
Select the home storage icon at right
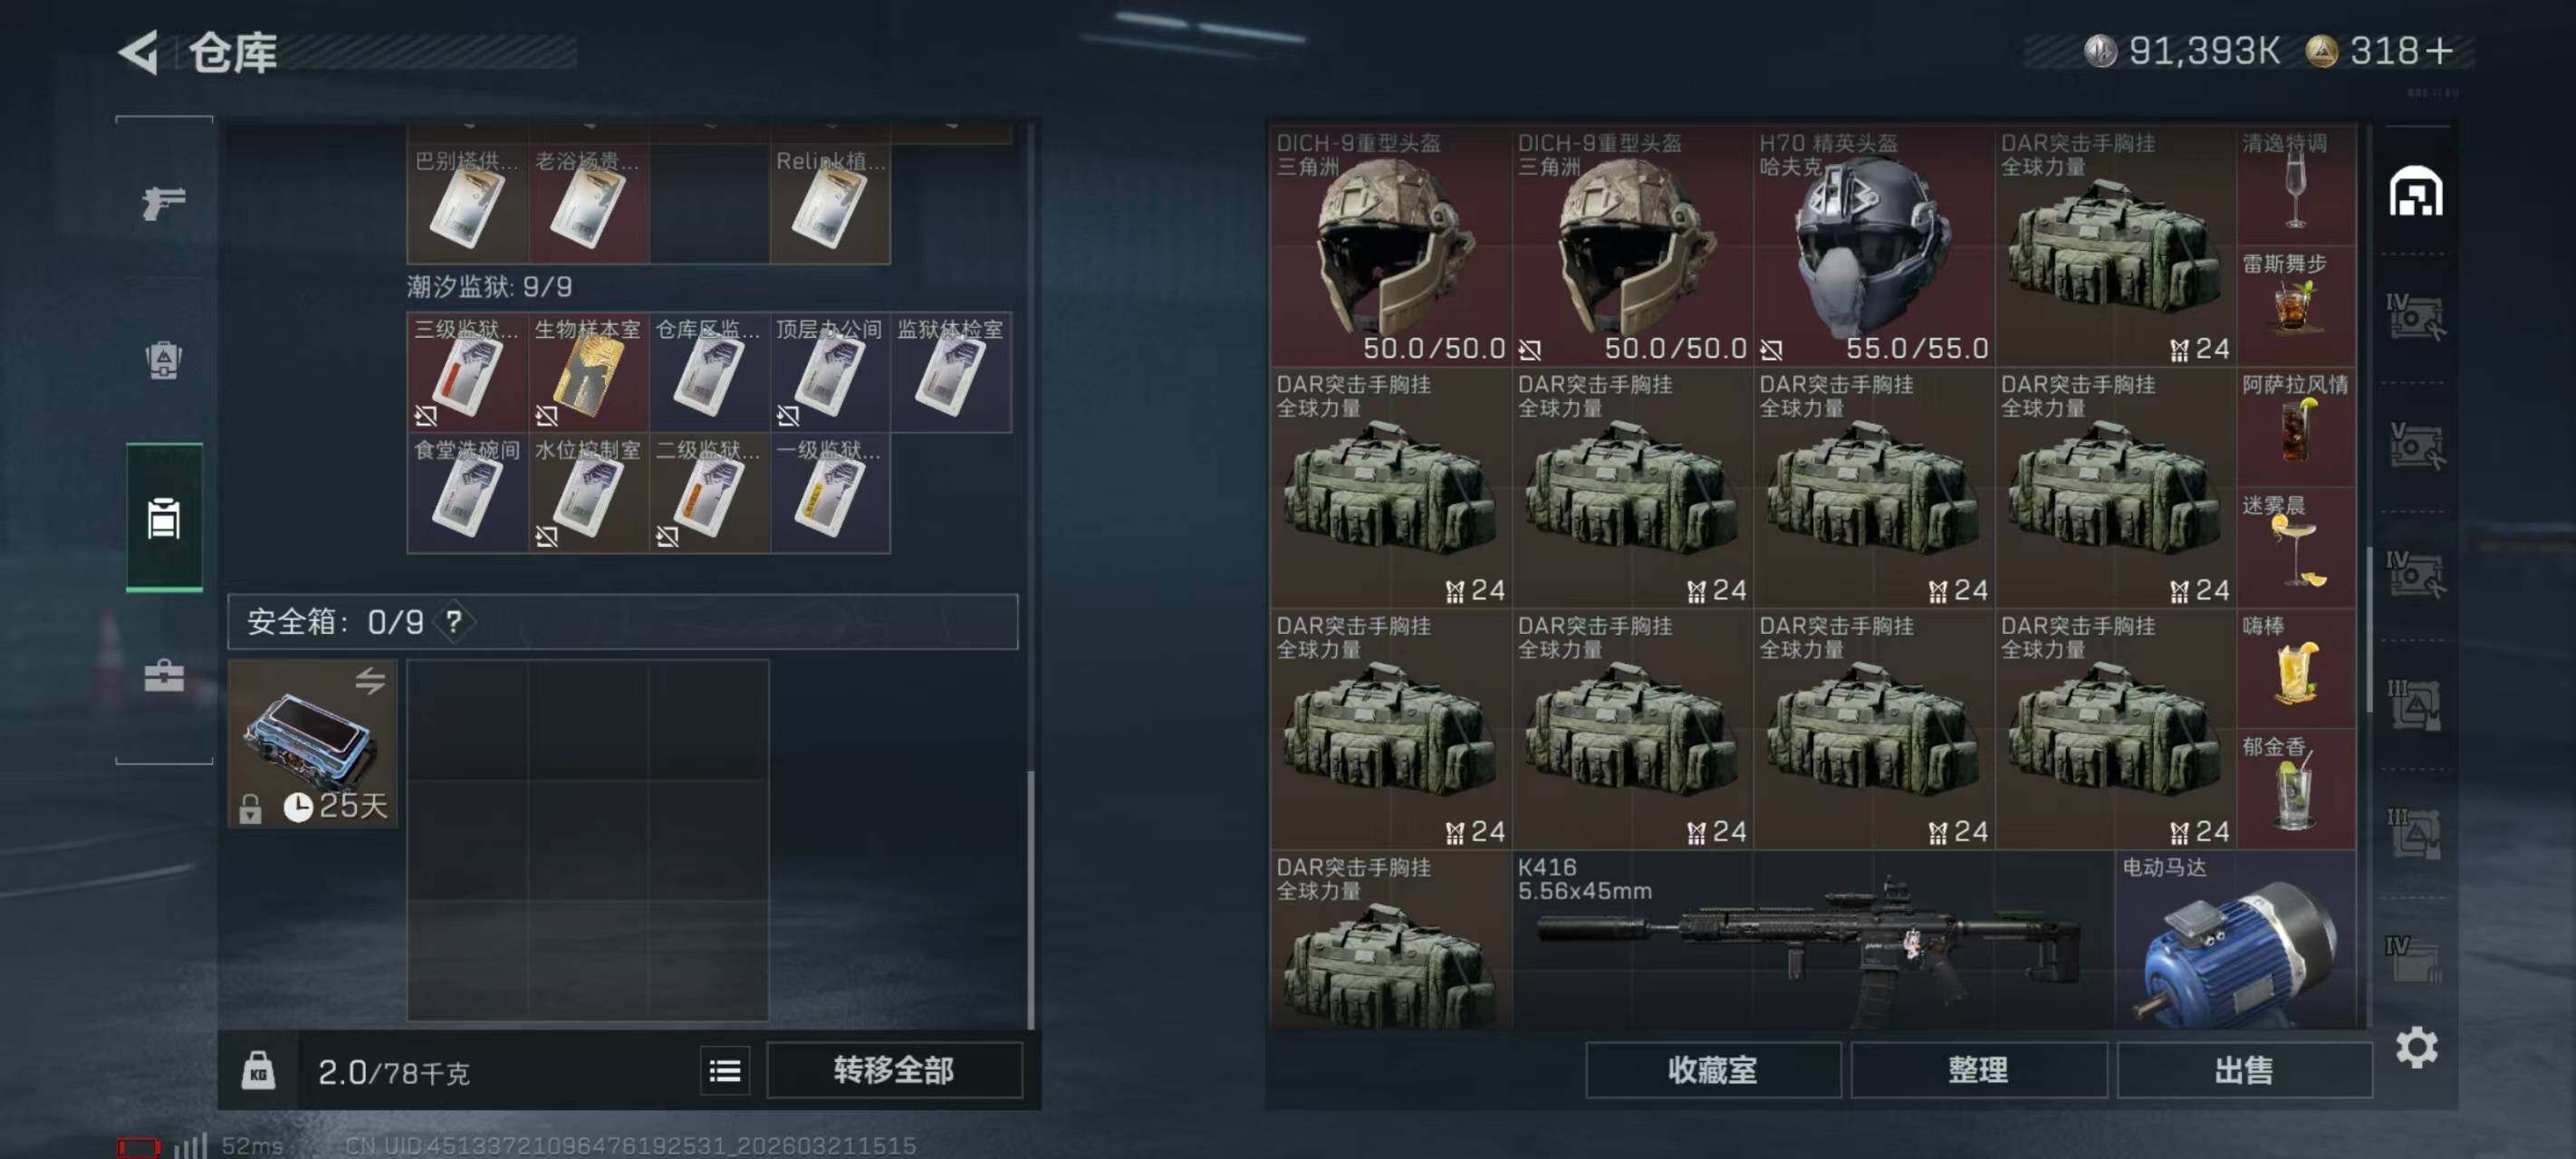(x=2416, y=191)
